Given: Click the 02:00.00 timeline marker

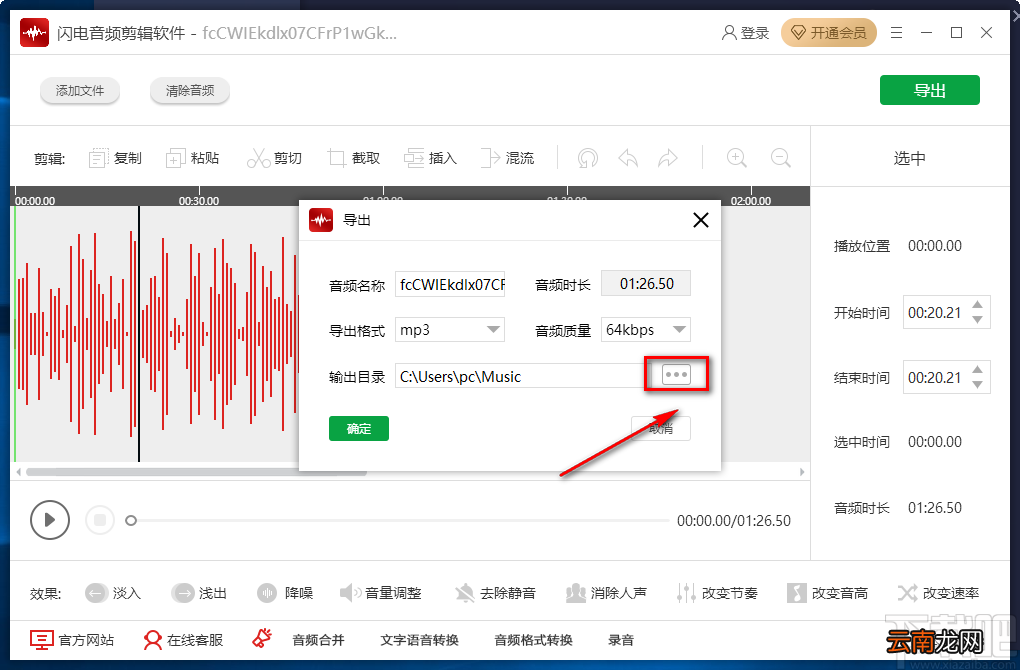Looking at the screenshot, I should tap(751, 201).
